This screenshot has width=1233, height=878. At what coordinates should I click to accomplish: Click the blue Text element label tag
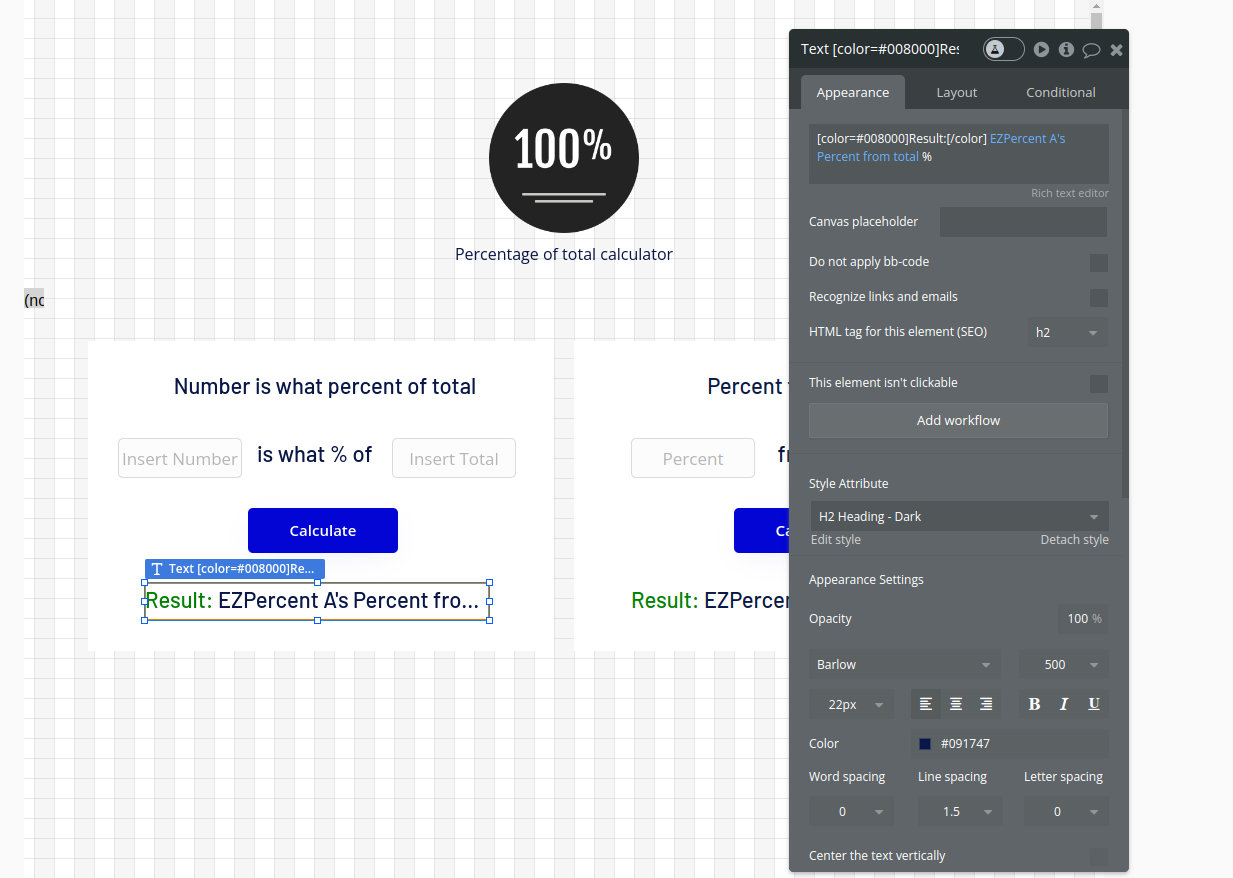click(235, 569)
